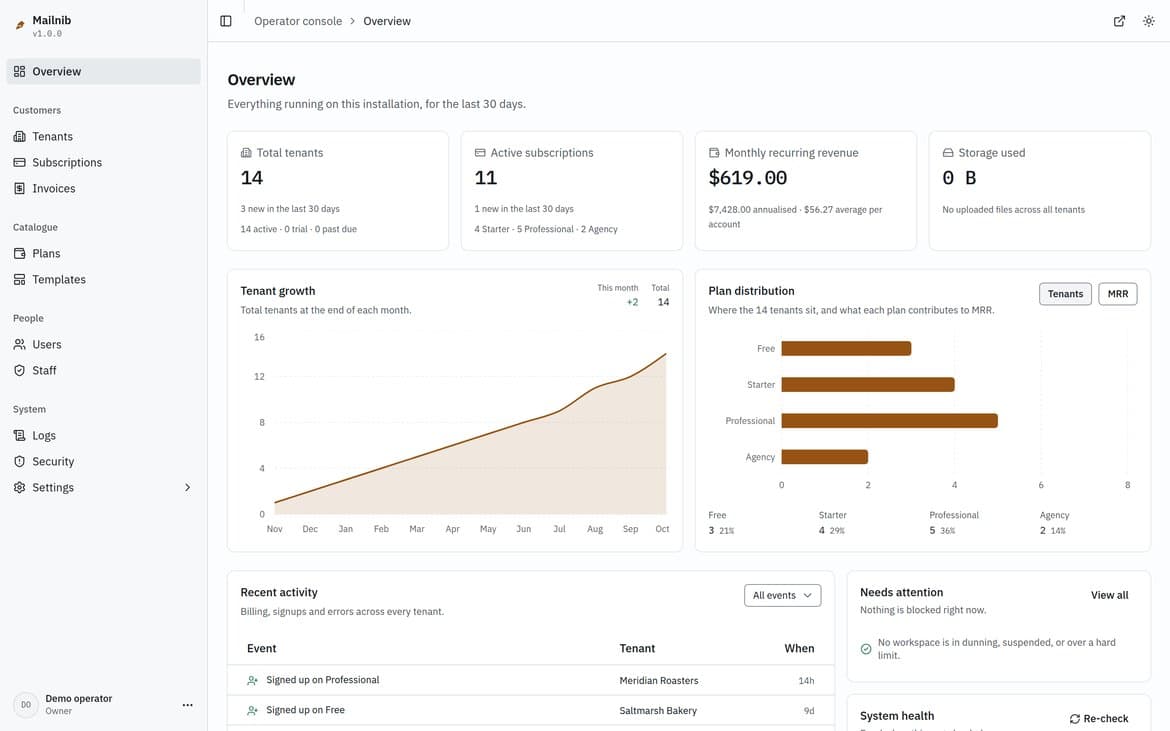Click the When column header
This screenshot has height=731, width=1170.
(x=799, y=648)
